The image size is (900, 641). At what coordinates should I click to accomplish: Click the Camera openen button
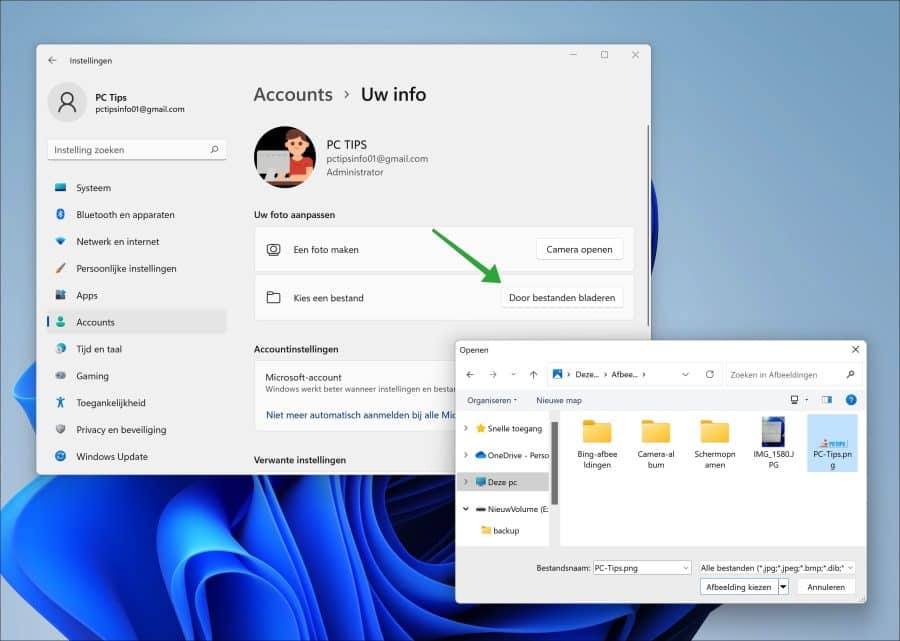579,250
